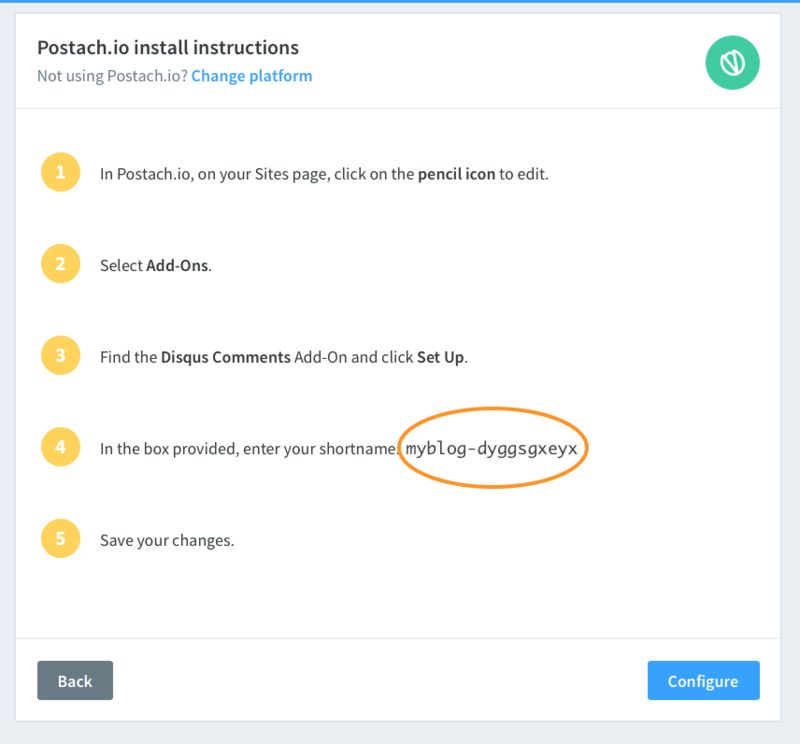Click the bold "Add-Ons" text

[178, 266]
